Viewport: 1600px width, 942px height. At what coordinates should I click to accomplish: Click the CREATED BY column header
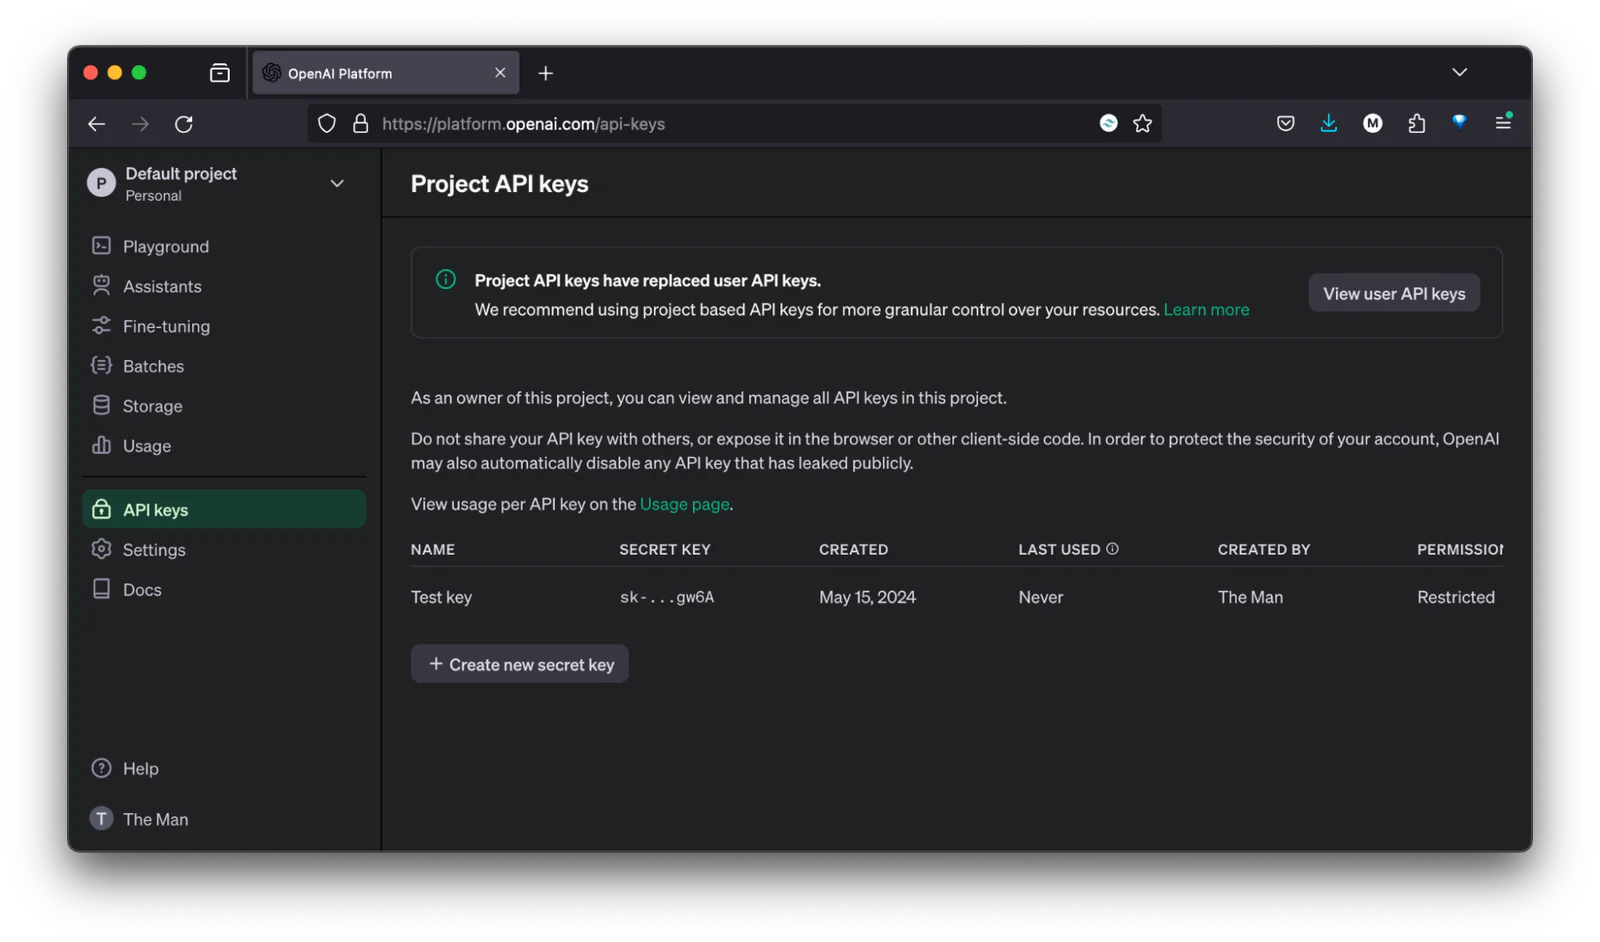click(1264, 549)
